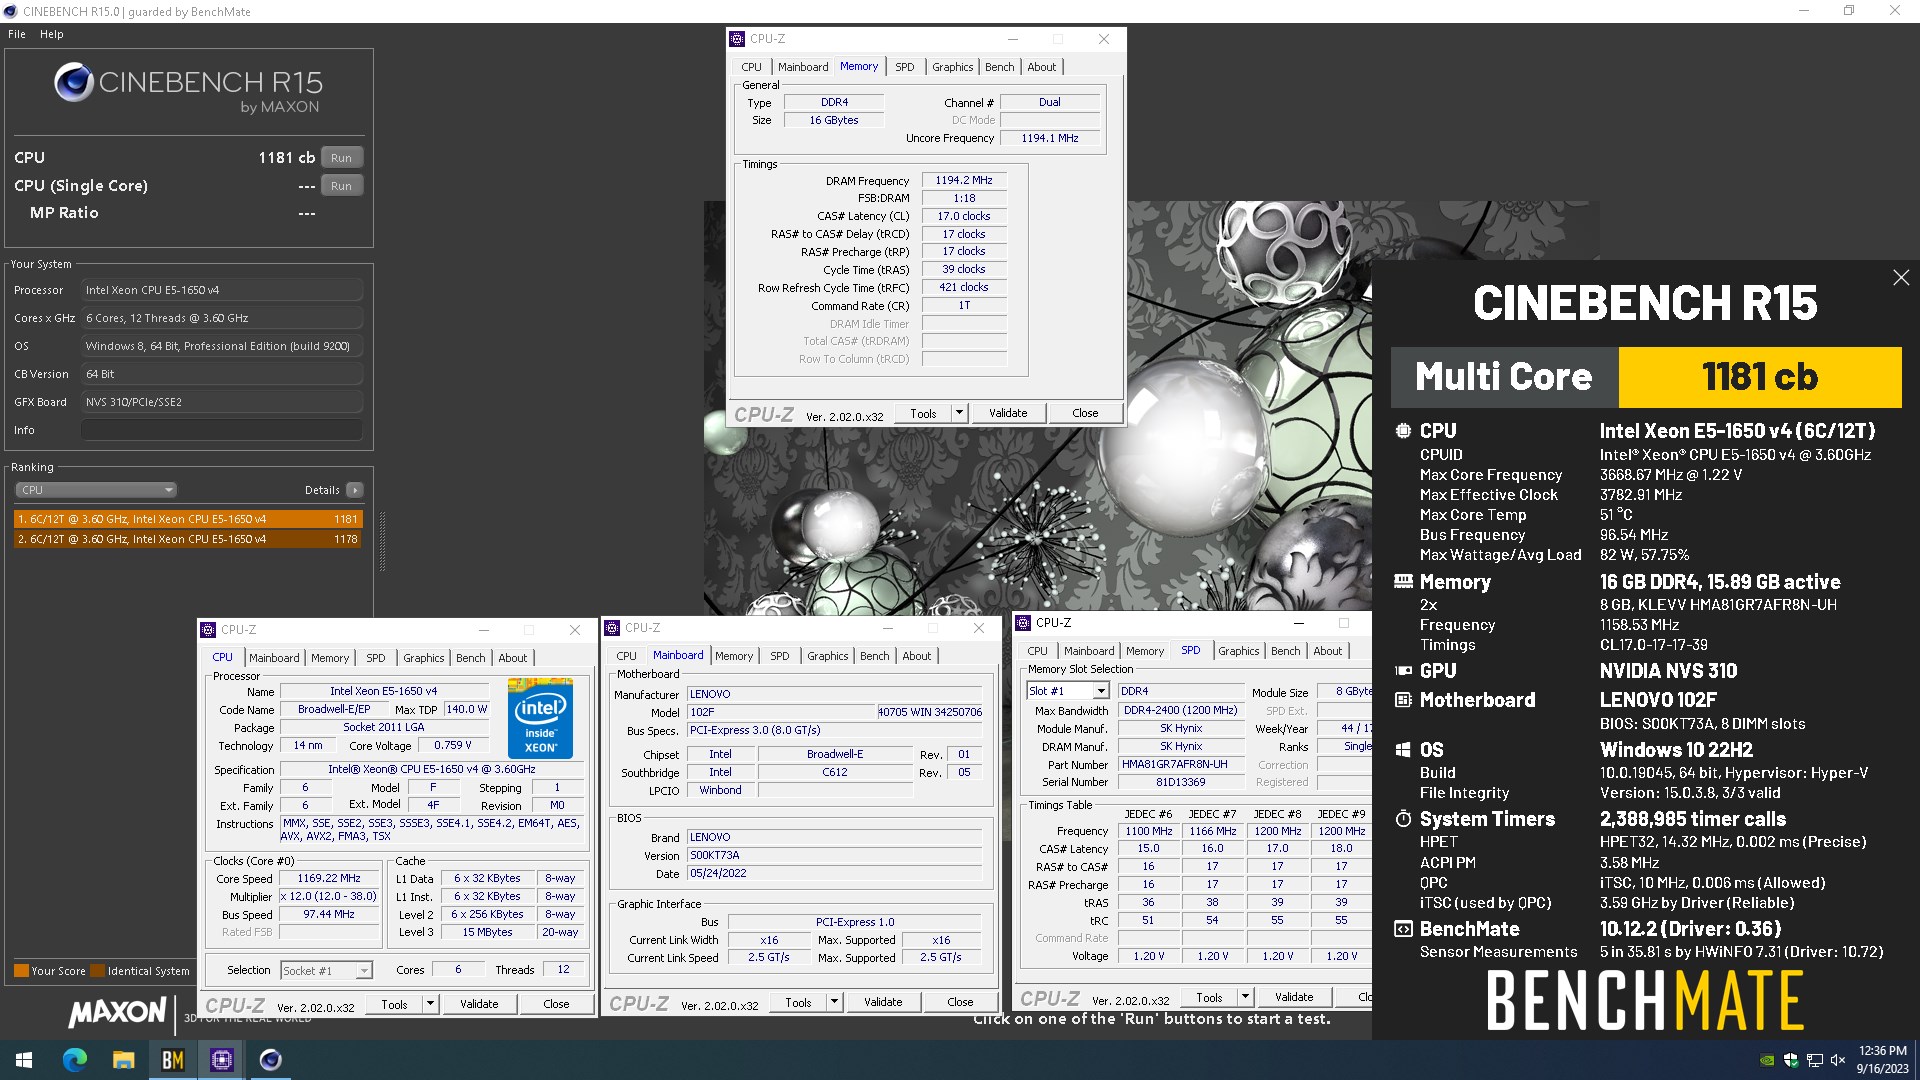Click CPU-Z icon in SPD window title
This screenshot has width=1920, height=1080.
[x=1024, y=623]
